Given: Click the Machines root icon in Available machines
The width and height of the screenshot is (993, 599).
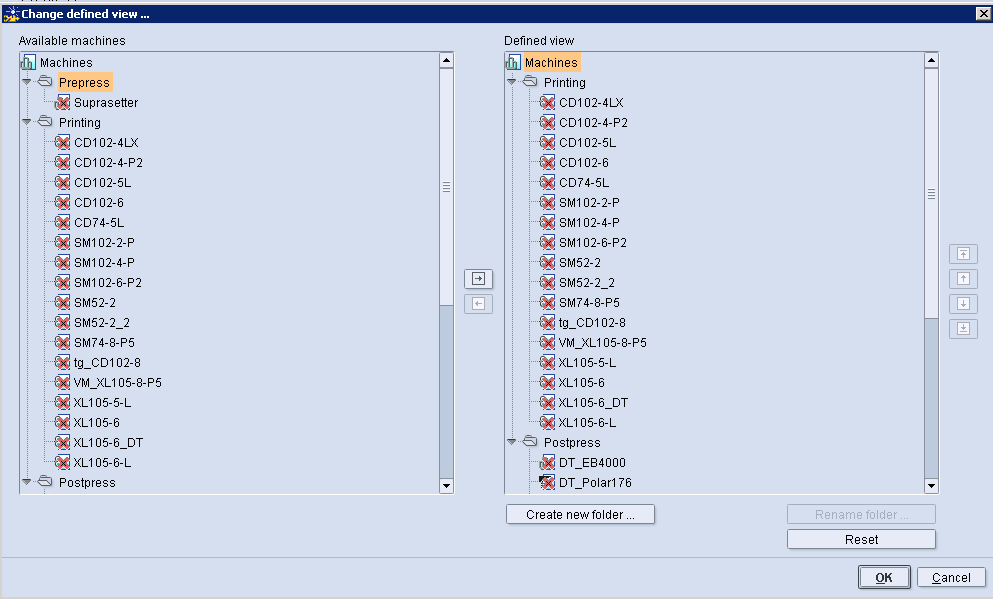Looking at the screenshot, I should click(x=27, y=62).
